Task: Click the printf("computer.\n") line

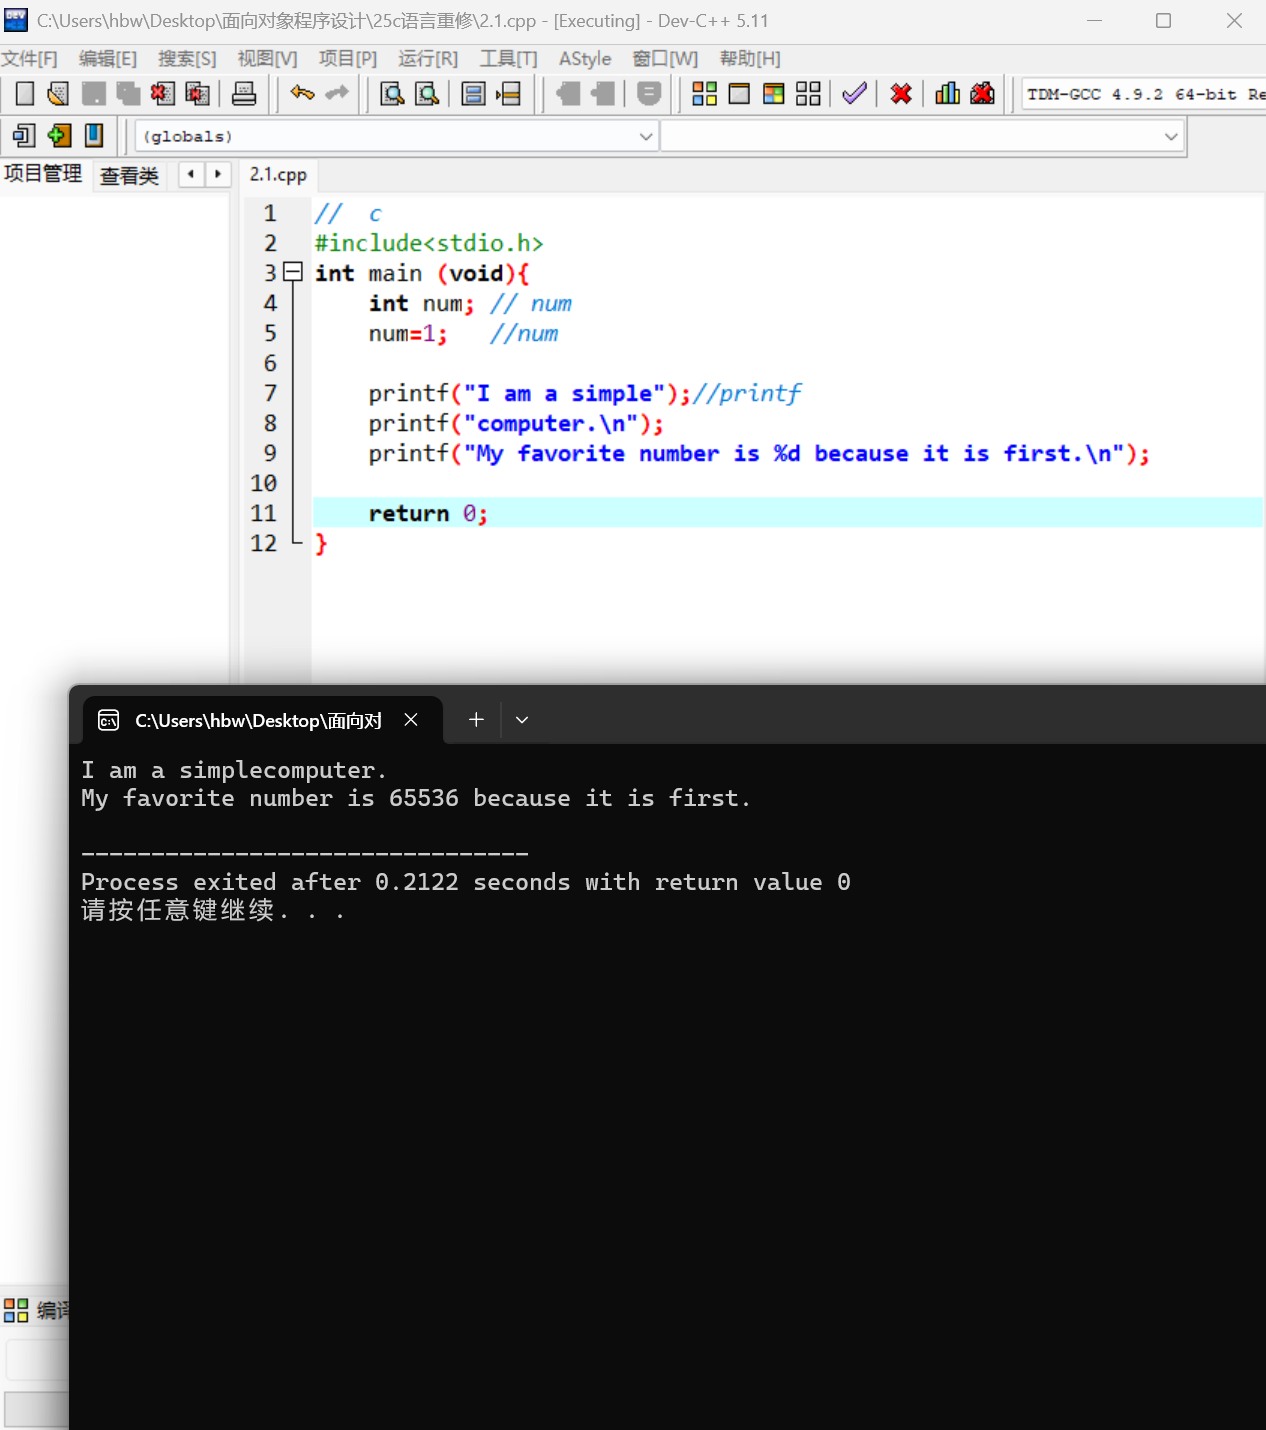Action: tap(516, 423)
